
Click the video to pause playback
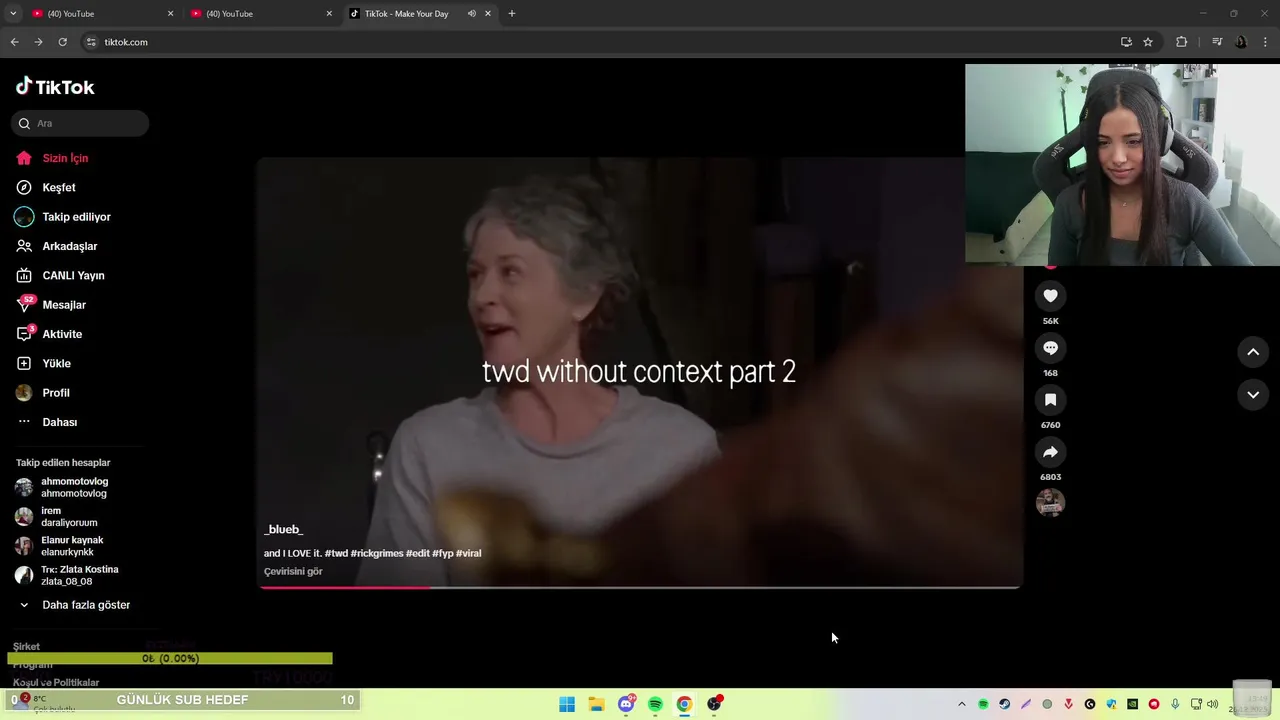coord(640,372)
